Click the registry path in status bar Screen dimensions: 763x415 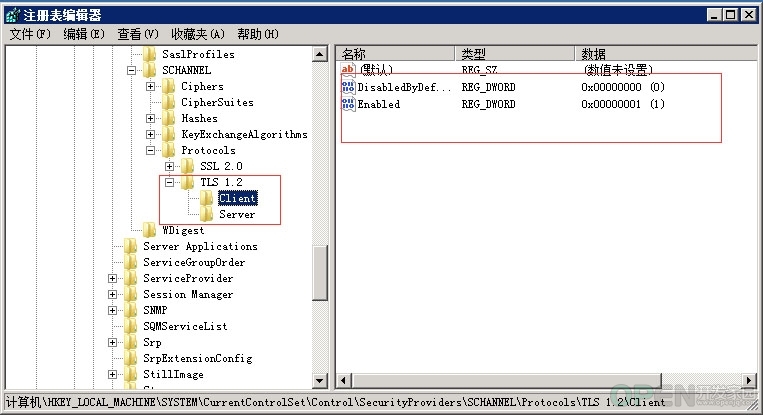click(335, 402)
